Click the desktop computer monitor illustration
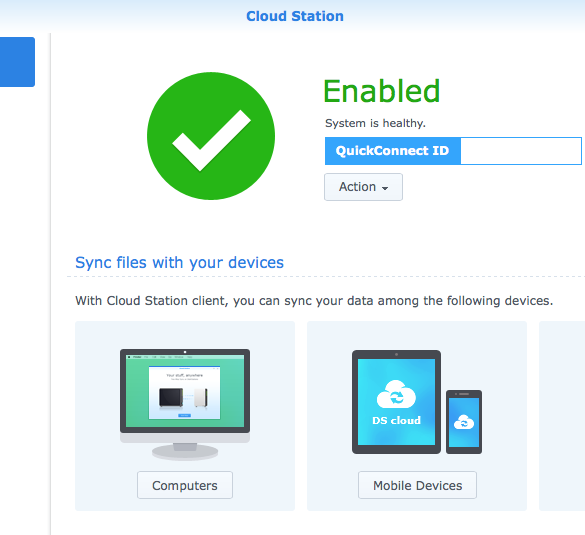Viewport: 585px width, 535px height. pyautogui.click(x=185, y=404)
